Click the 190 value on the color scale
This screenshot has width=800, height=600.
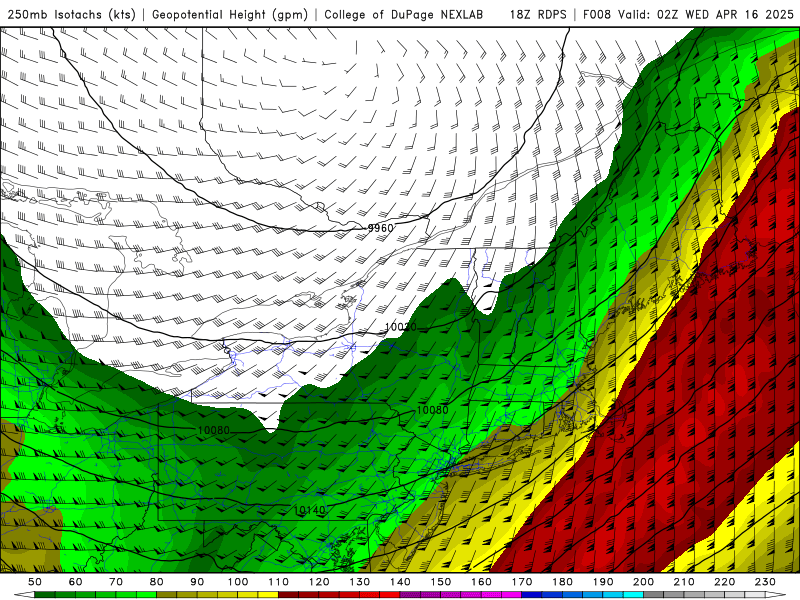[x=603, y=582]
